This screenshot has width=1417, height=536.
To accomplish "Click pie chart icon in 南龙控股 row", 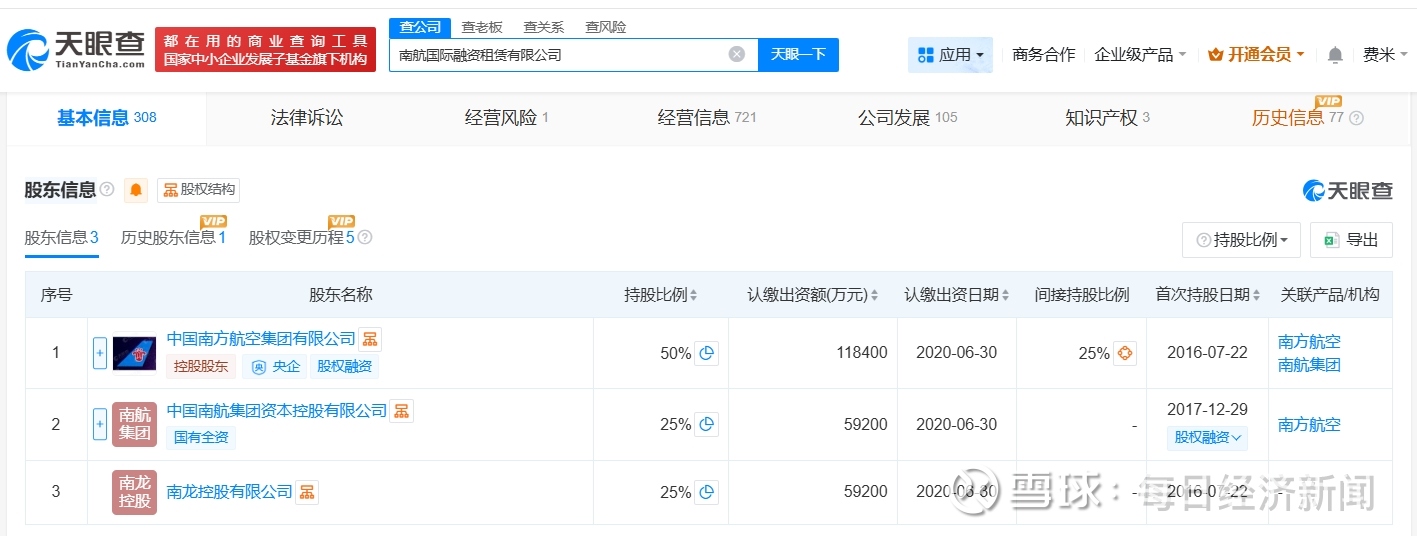I will [x=707, y=492].
